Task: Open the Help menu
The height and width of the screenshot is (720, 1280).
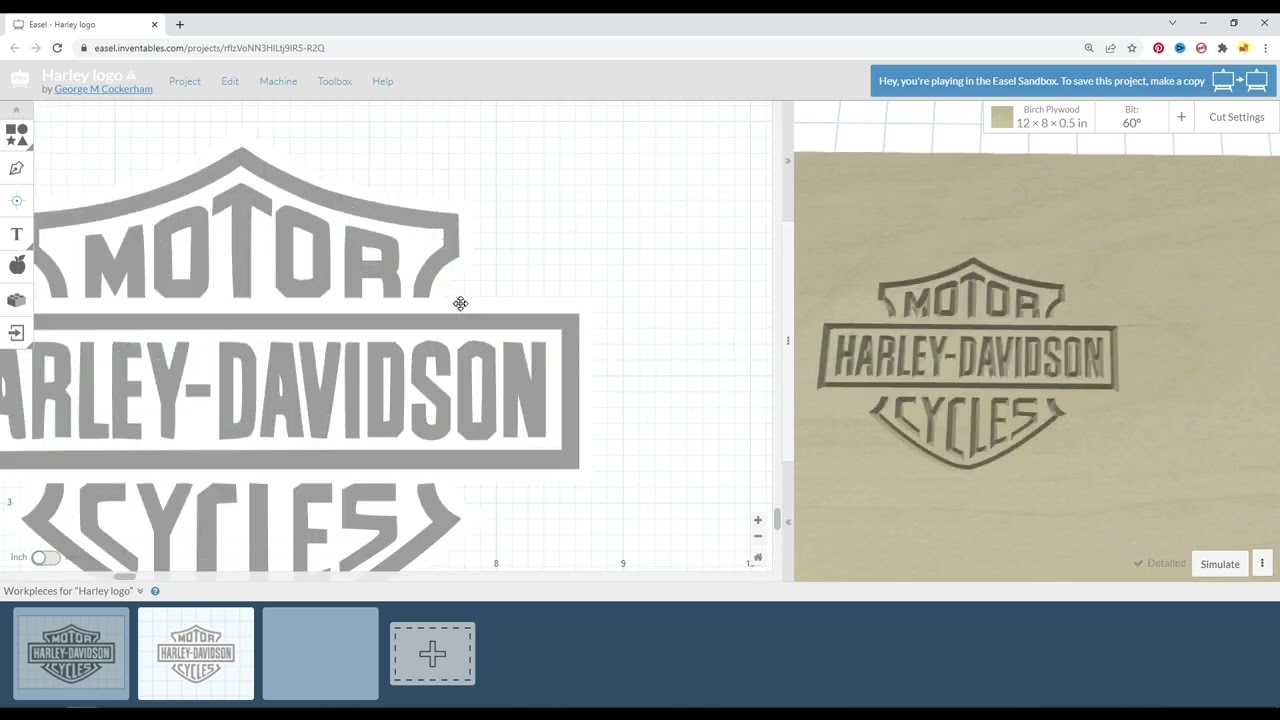Action: (383, 81)
